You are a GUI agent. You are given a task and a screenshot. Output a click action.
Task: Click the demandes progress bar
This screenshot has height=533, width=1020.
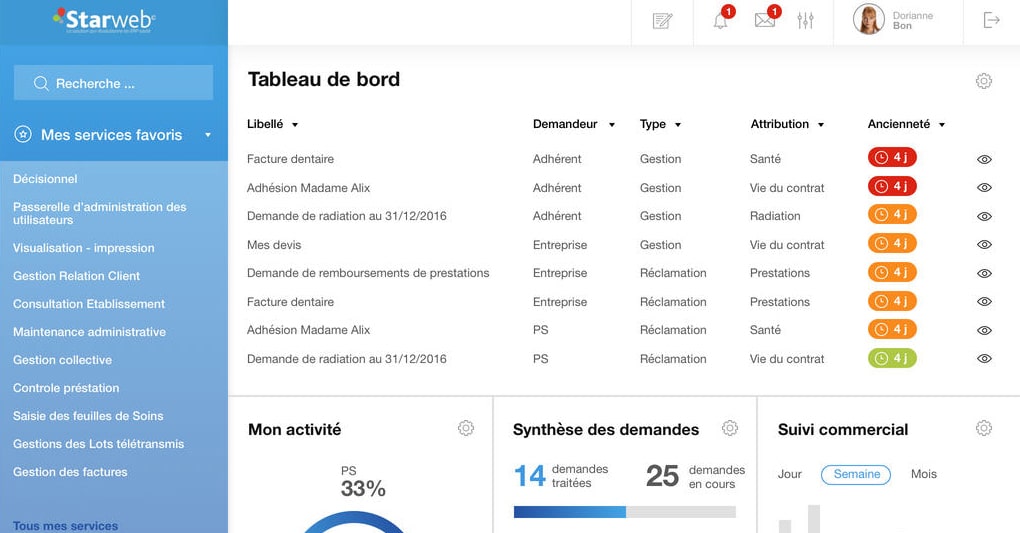pyautogui.click(x=624, y=512)
